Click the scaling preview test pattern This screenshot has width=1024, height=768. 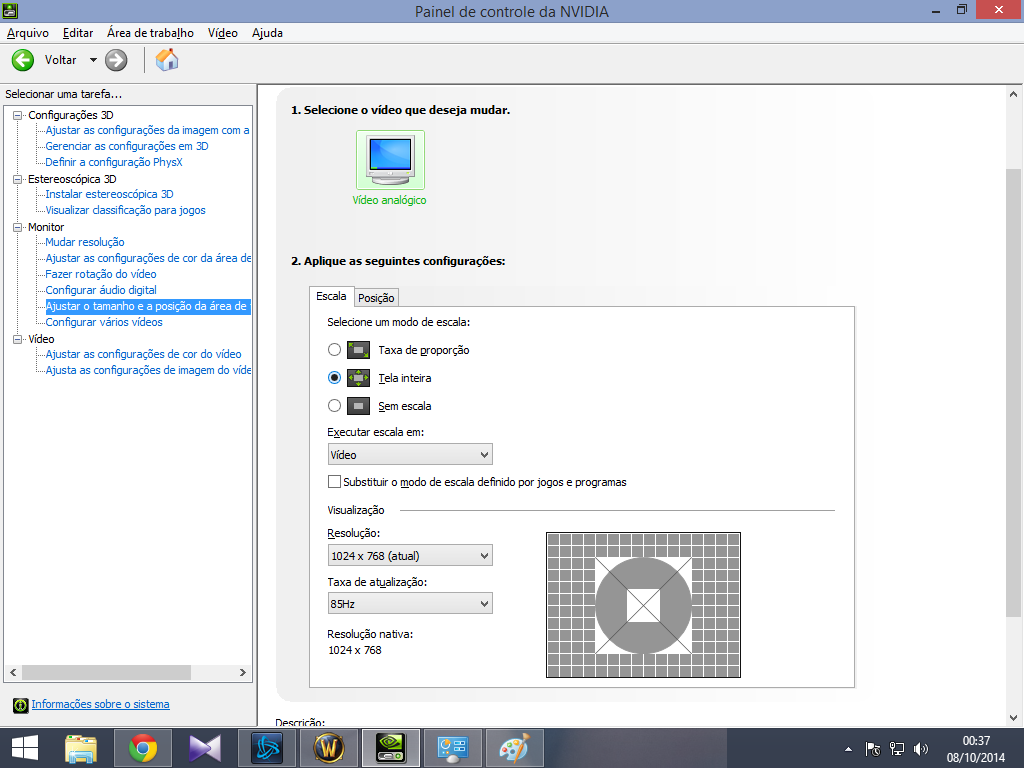(x=643, y=605)
